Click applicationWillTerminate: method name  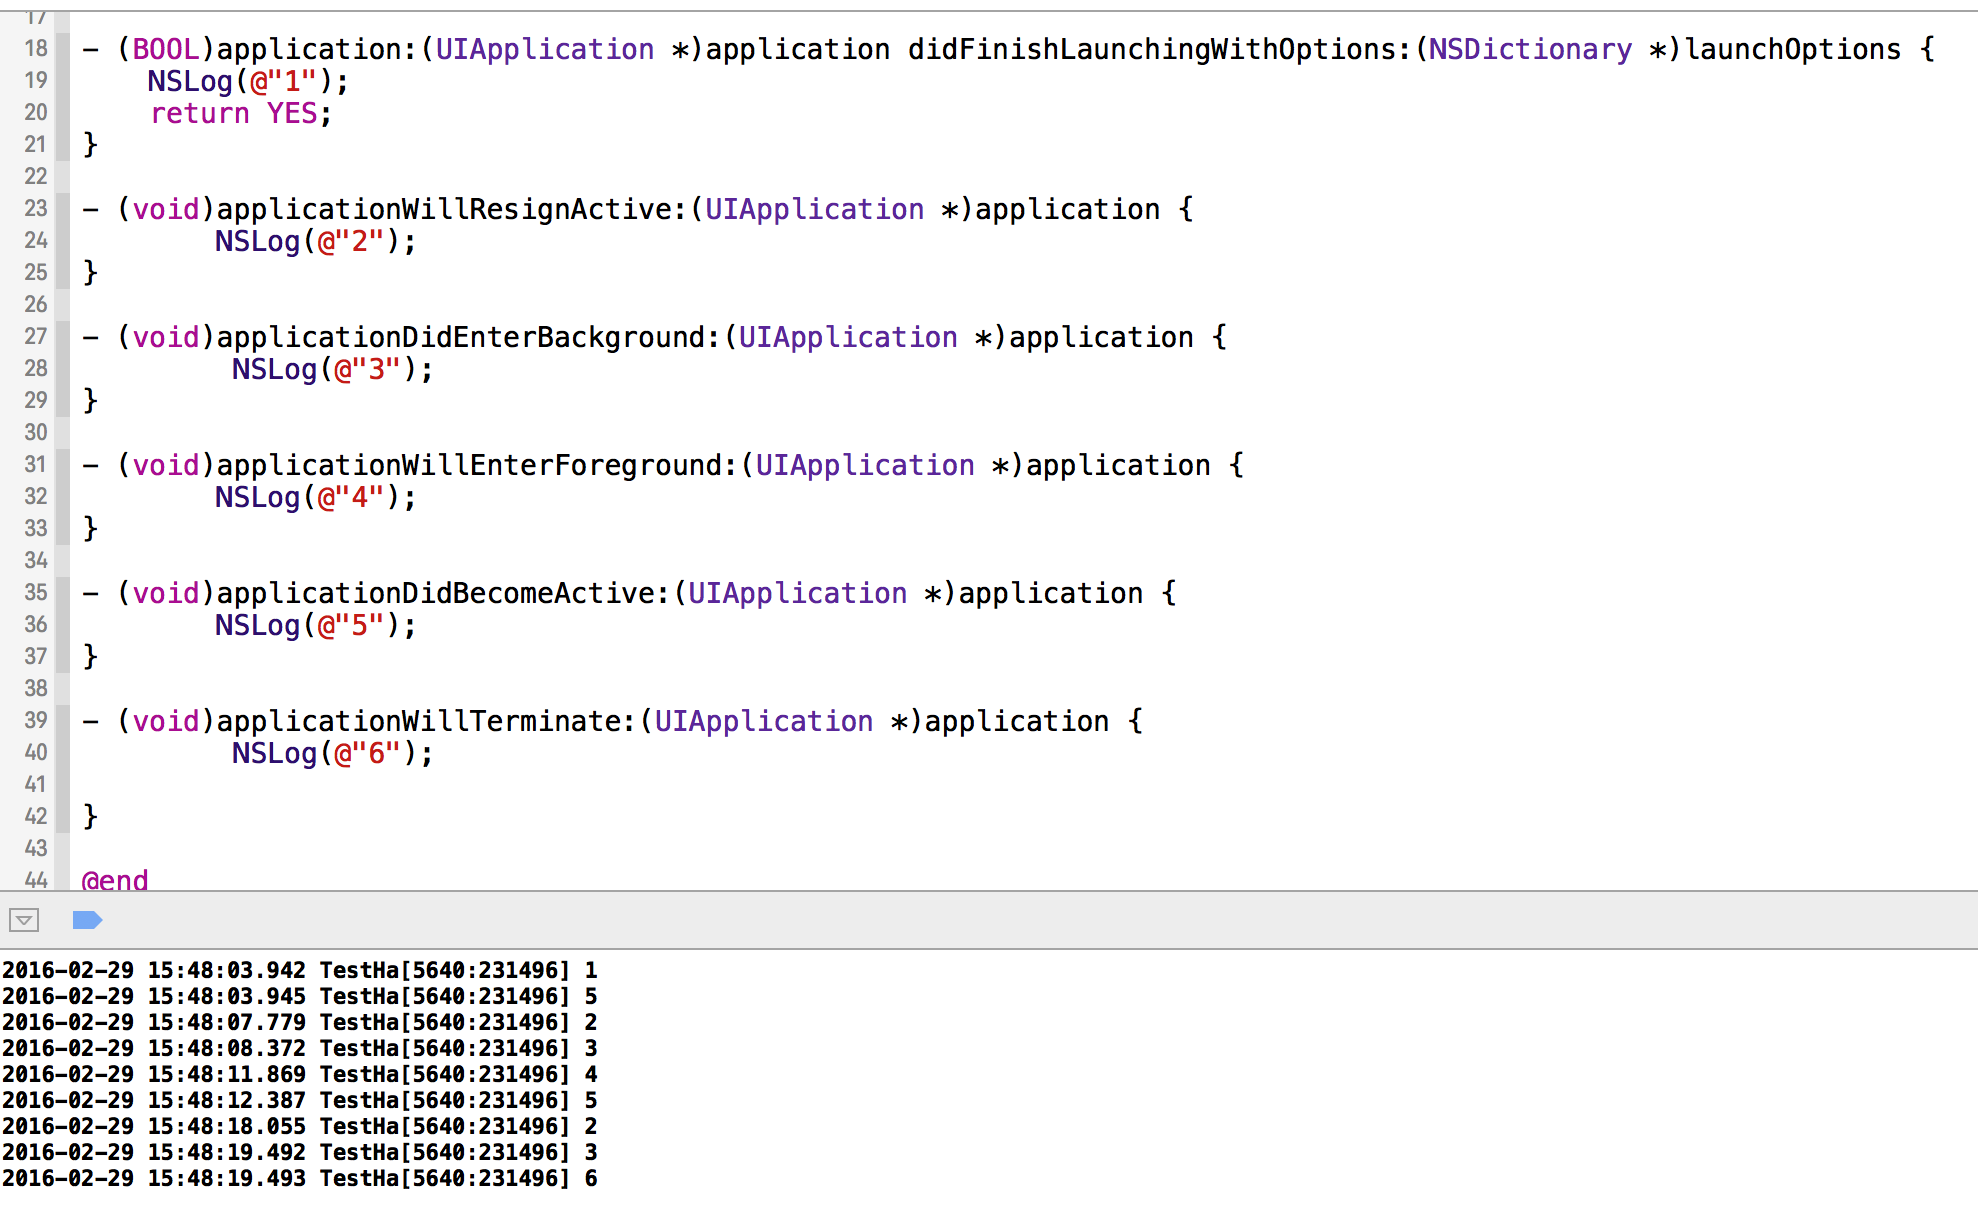[x=427, y=721]
